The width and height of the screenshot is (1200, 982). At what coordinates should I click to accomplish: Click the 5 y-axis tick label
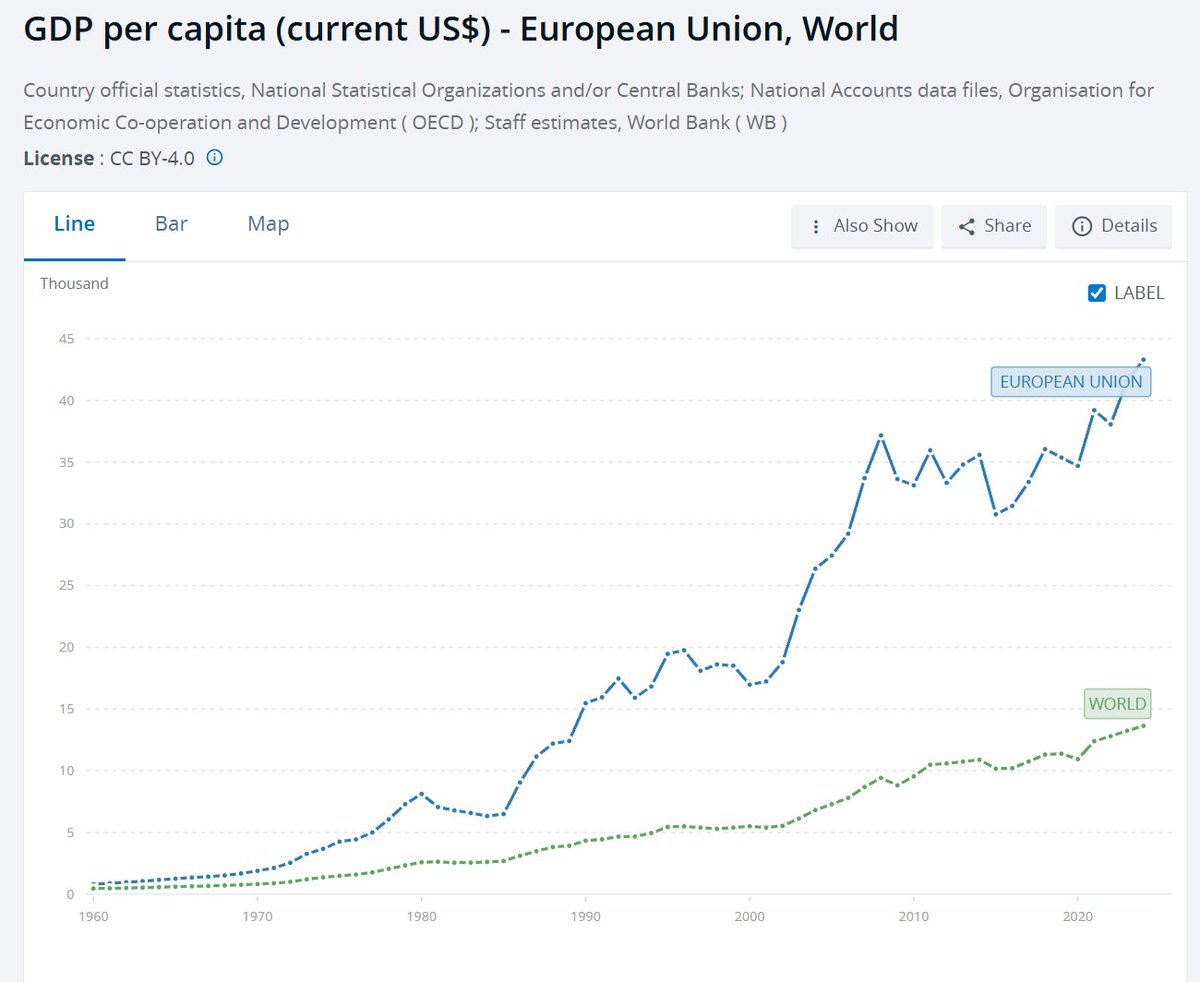click(71, 832)
